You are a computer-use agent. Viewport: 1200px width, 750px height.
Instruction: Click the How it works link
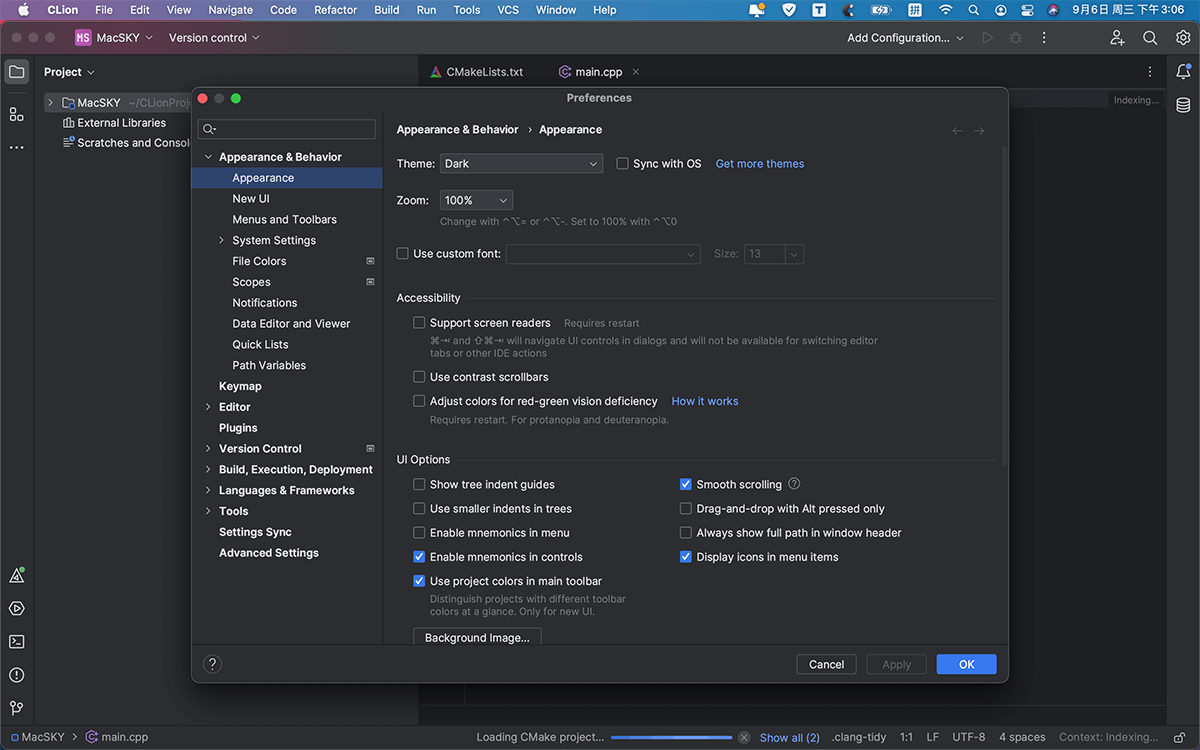point(705,401)
